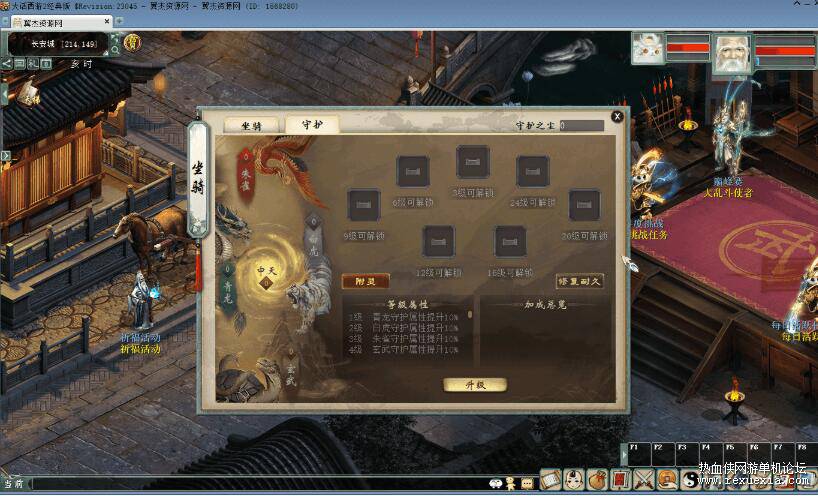Click the 白虎守护属性提升10% row
Image resolution: width=818 pixels, height=496 pixels.
tap(404, 328)
